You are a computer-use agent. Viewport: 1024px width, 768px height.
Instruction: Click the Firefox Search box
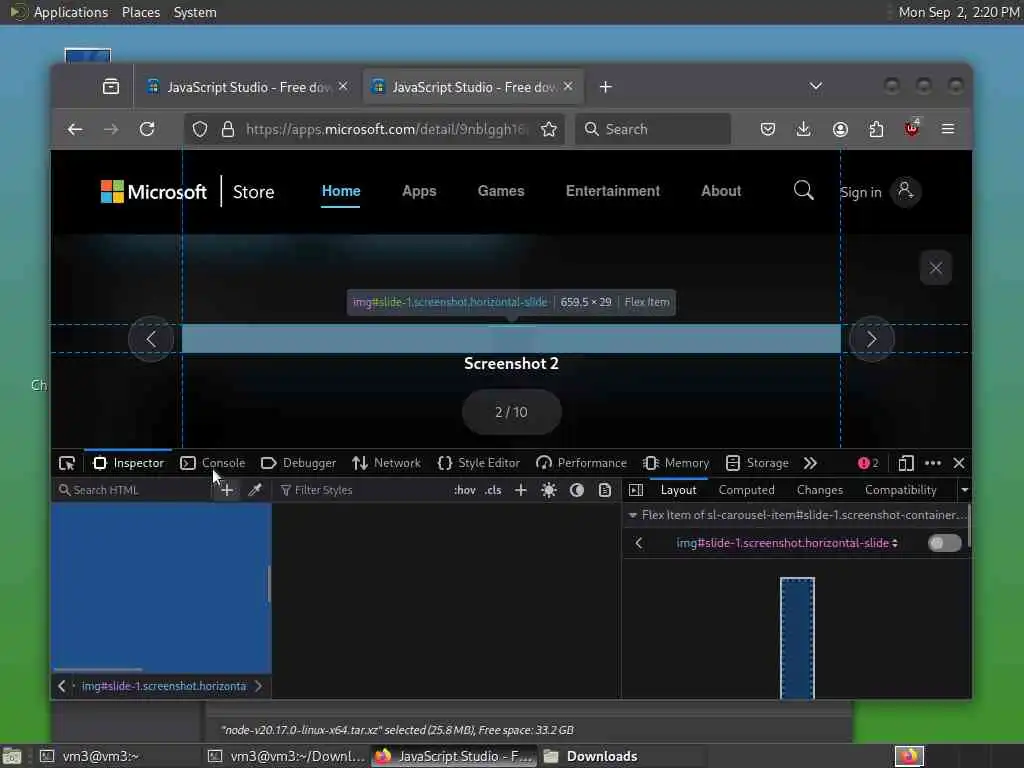tap(653, 129)
